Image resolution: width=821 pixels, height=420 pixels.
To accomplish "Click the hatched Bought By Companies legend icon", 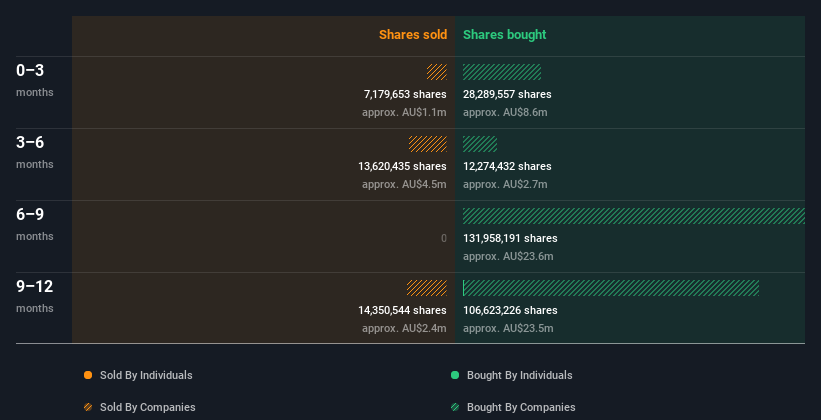I will pos(455,407).
